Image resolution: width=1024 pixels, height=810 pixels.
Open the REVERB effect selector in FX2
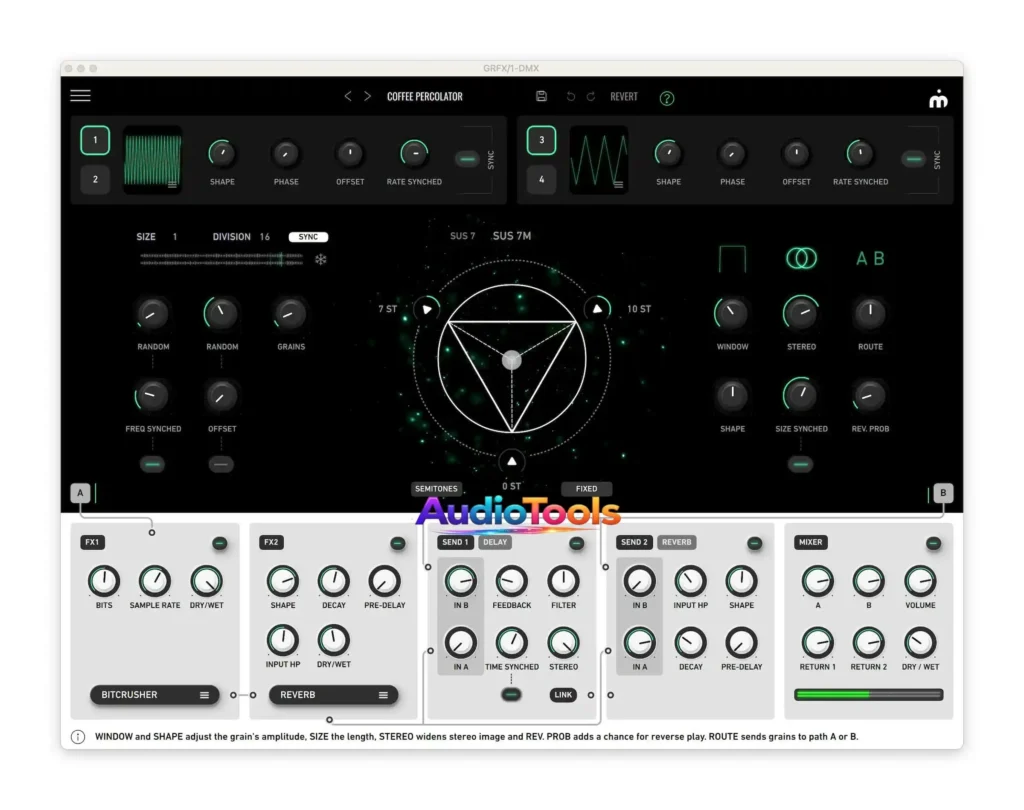click(x=333, y=694)
